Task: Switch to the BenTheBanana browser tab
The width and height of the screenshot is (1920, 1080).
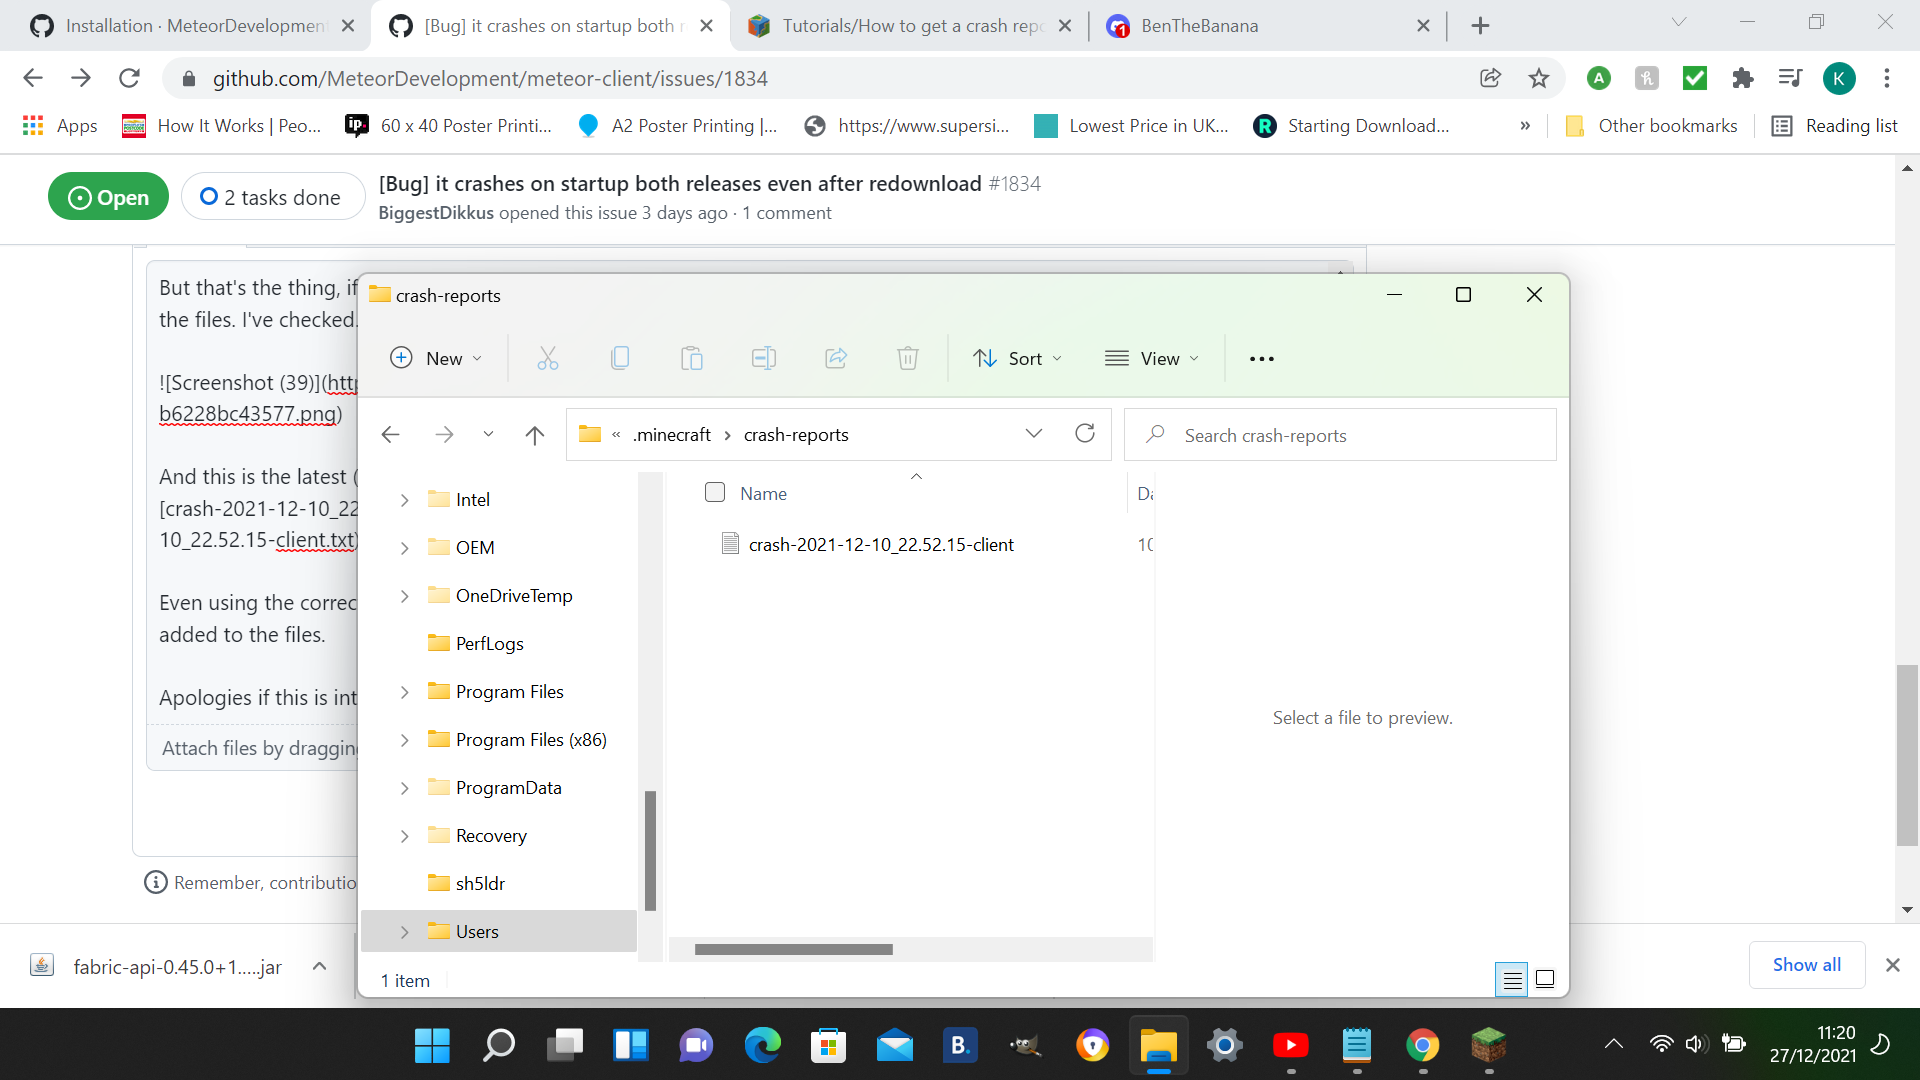Action: 1200,26
